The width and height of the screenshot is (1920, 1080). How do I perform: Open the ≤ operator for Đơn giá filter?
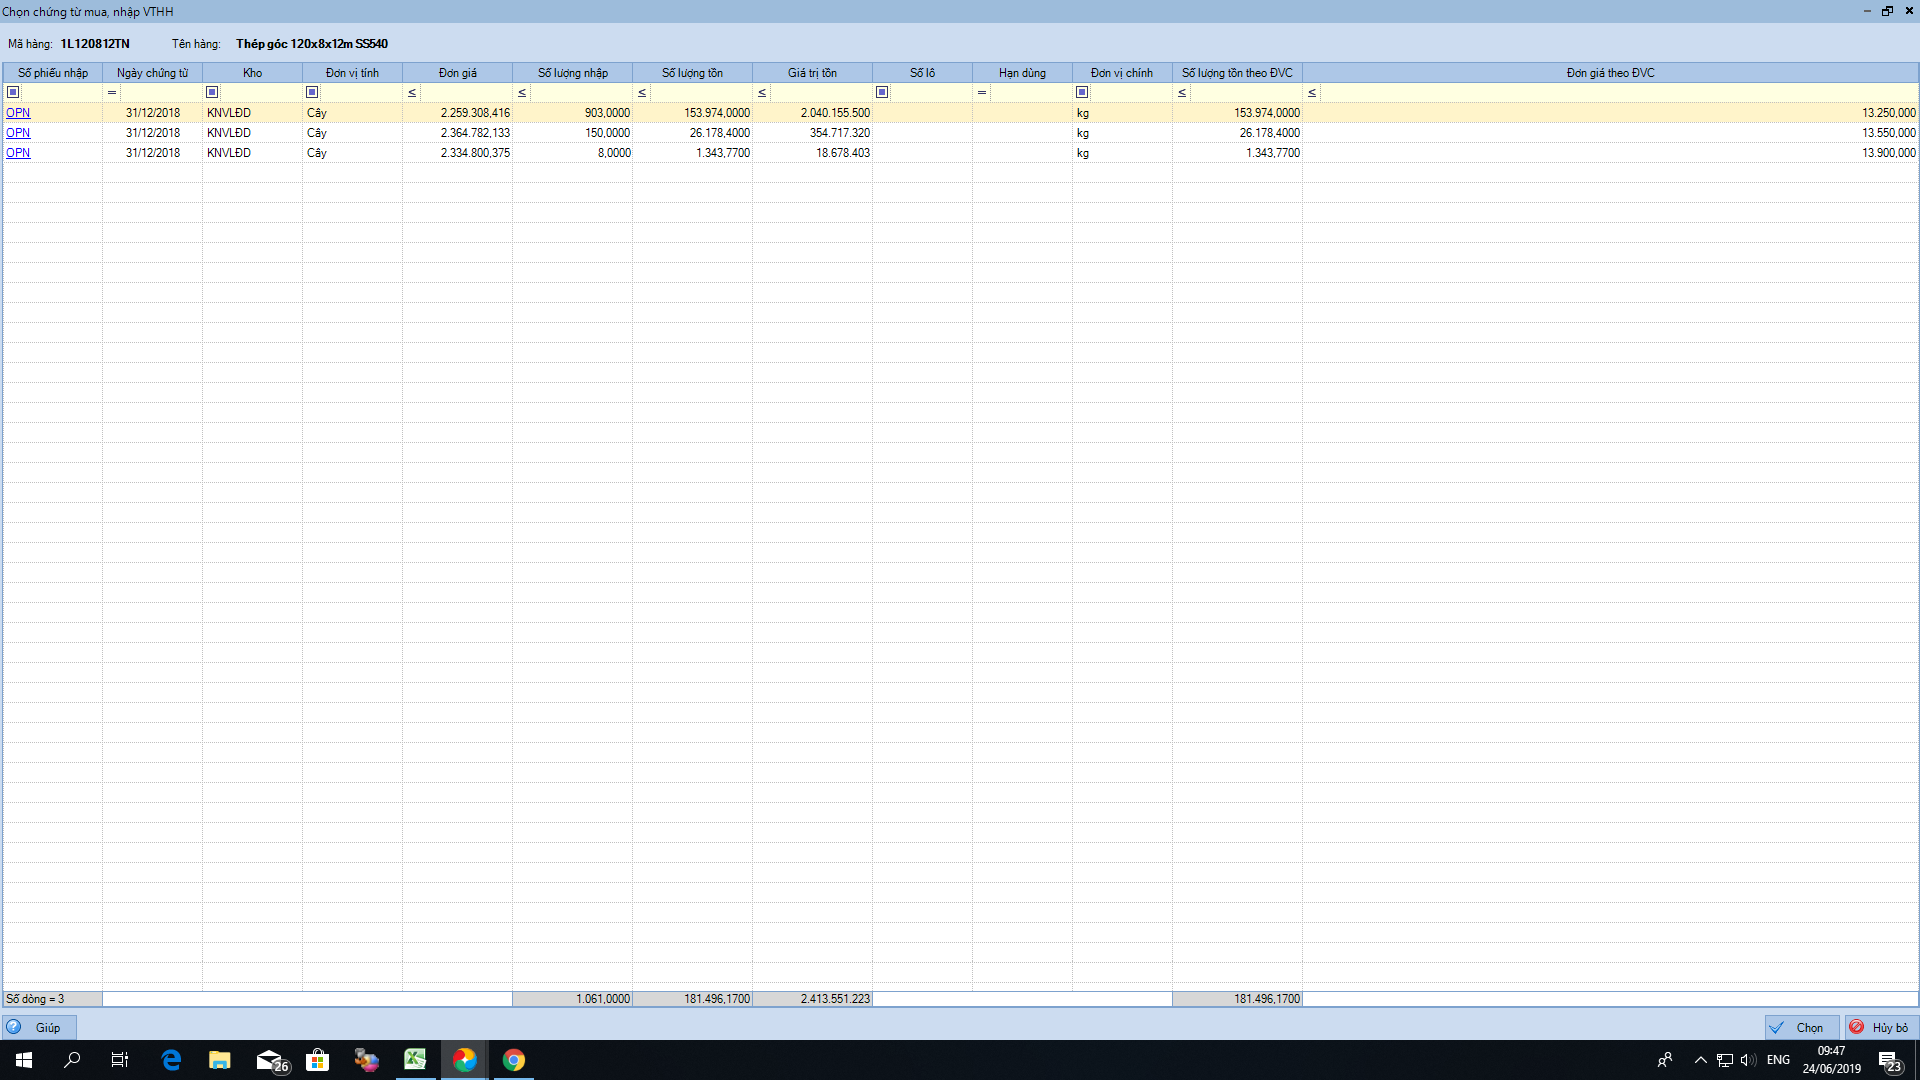(x=412, y=92)
